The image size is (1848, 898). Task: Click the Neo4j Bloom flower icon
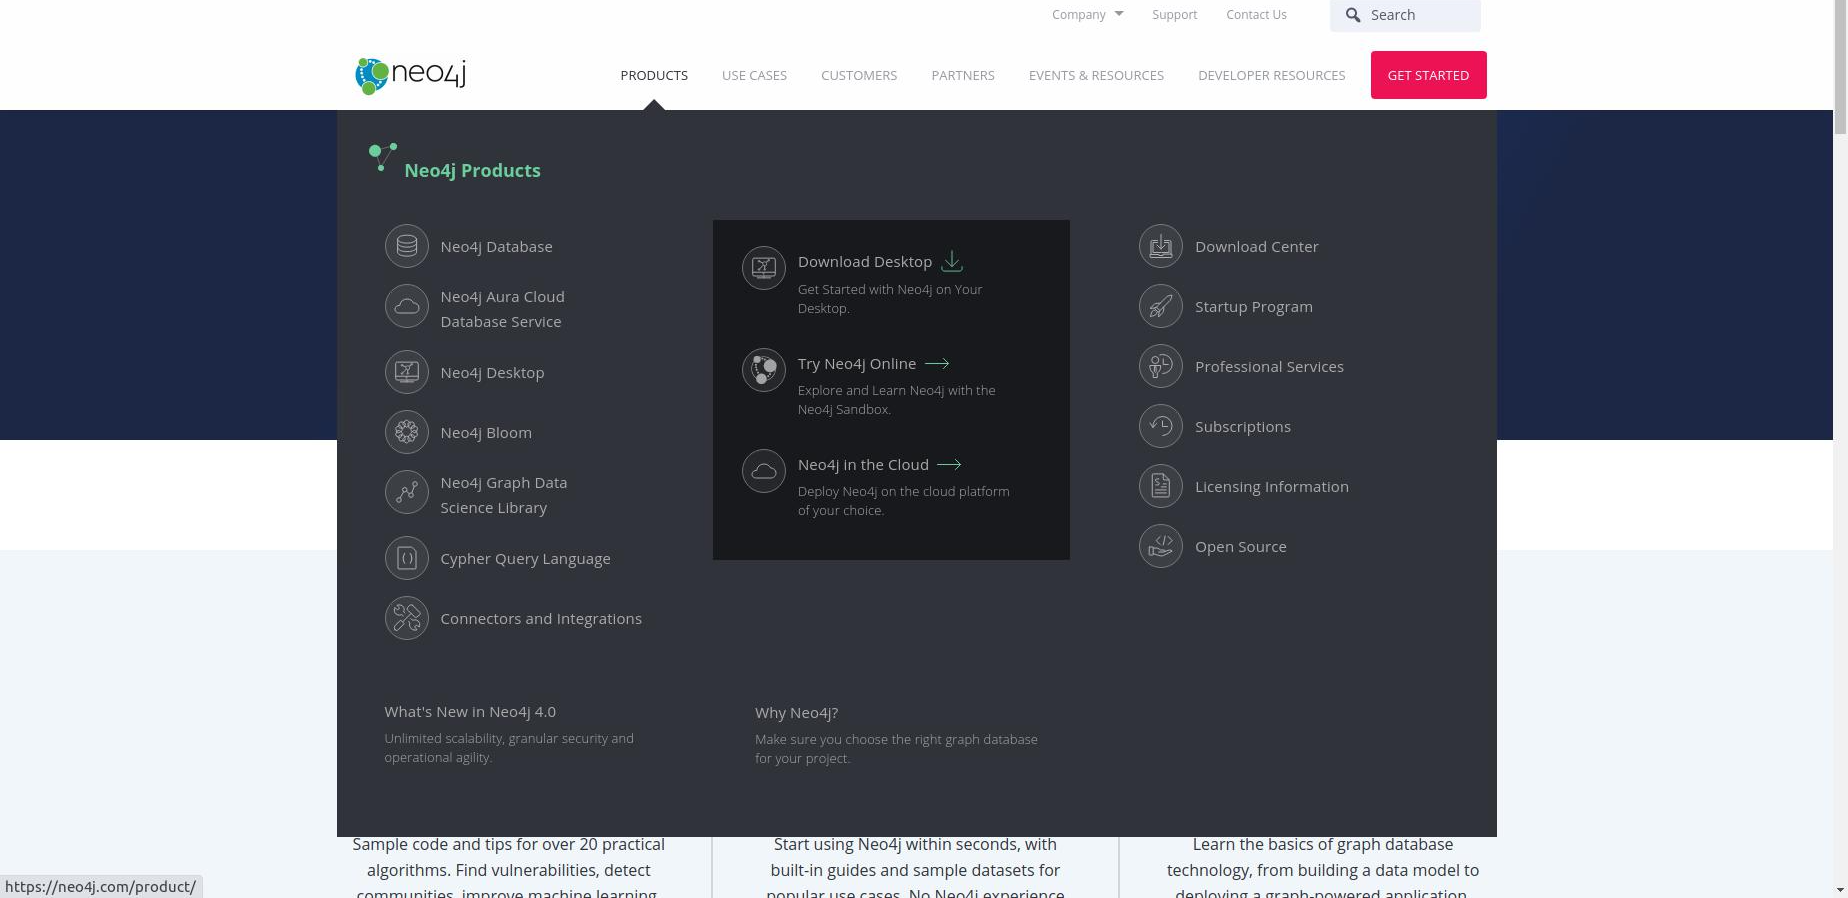pyautogui.click(x=406, y=432)
